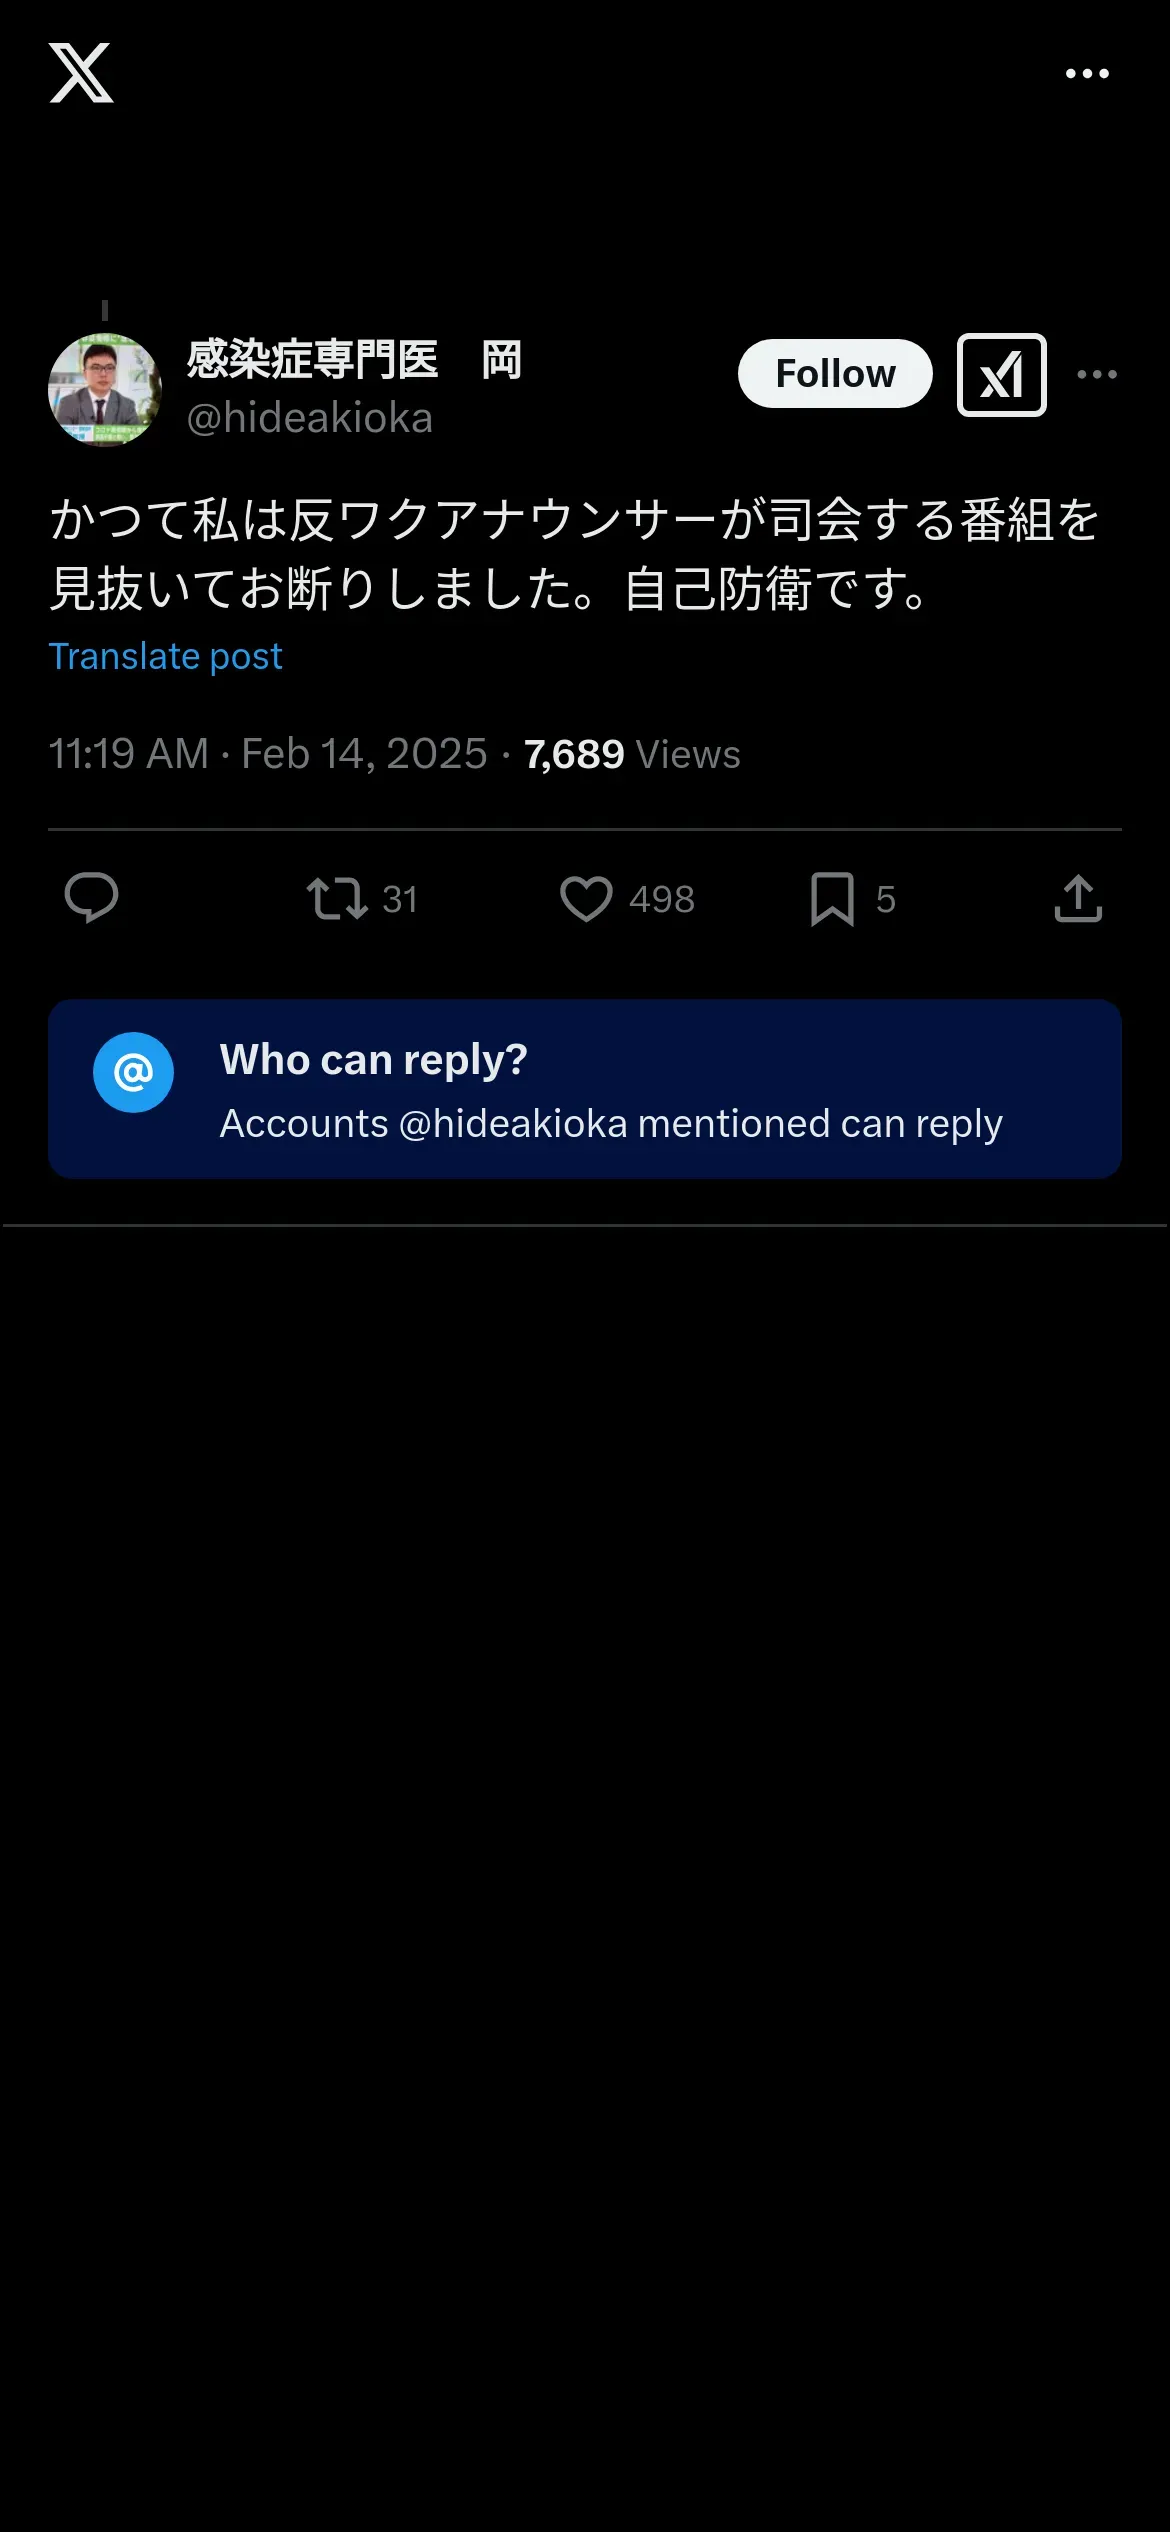
Task: Open the share upload-arrow icon
Action: point(1078,898)
